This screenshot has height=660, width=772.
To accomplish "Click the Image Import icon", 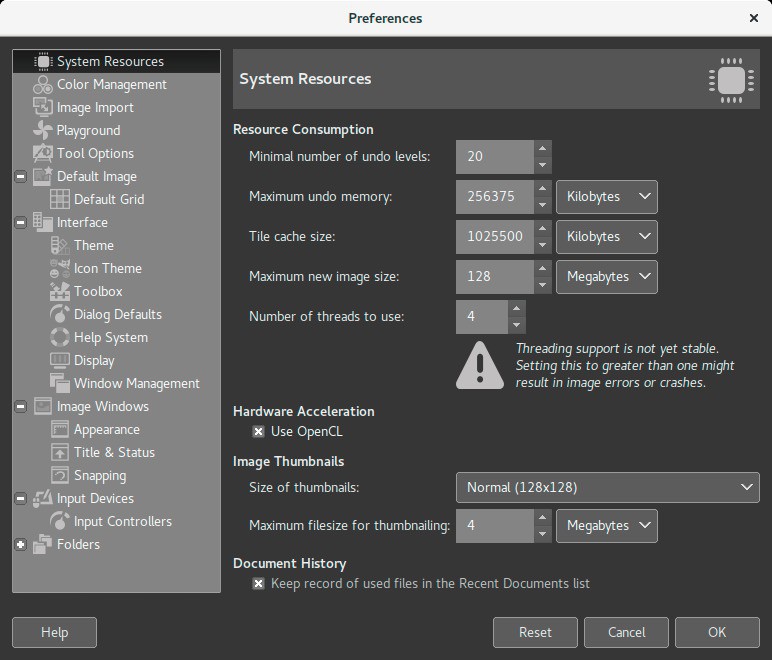I will tap(42, 108).
